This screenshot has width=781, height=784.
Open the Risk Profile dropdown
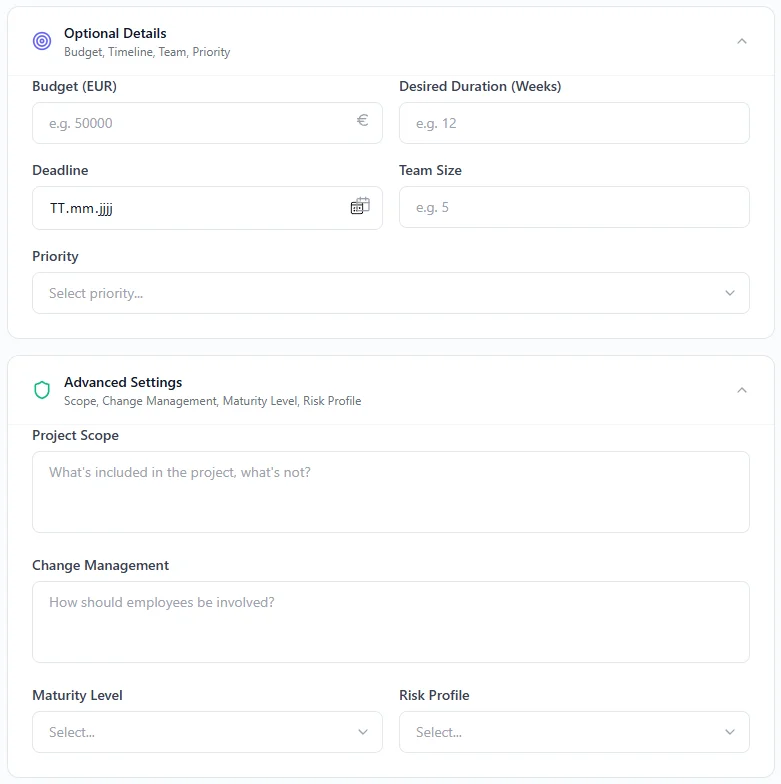[x=574, y=732]
